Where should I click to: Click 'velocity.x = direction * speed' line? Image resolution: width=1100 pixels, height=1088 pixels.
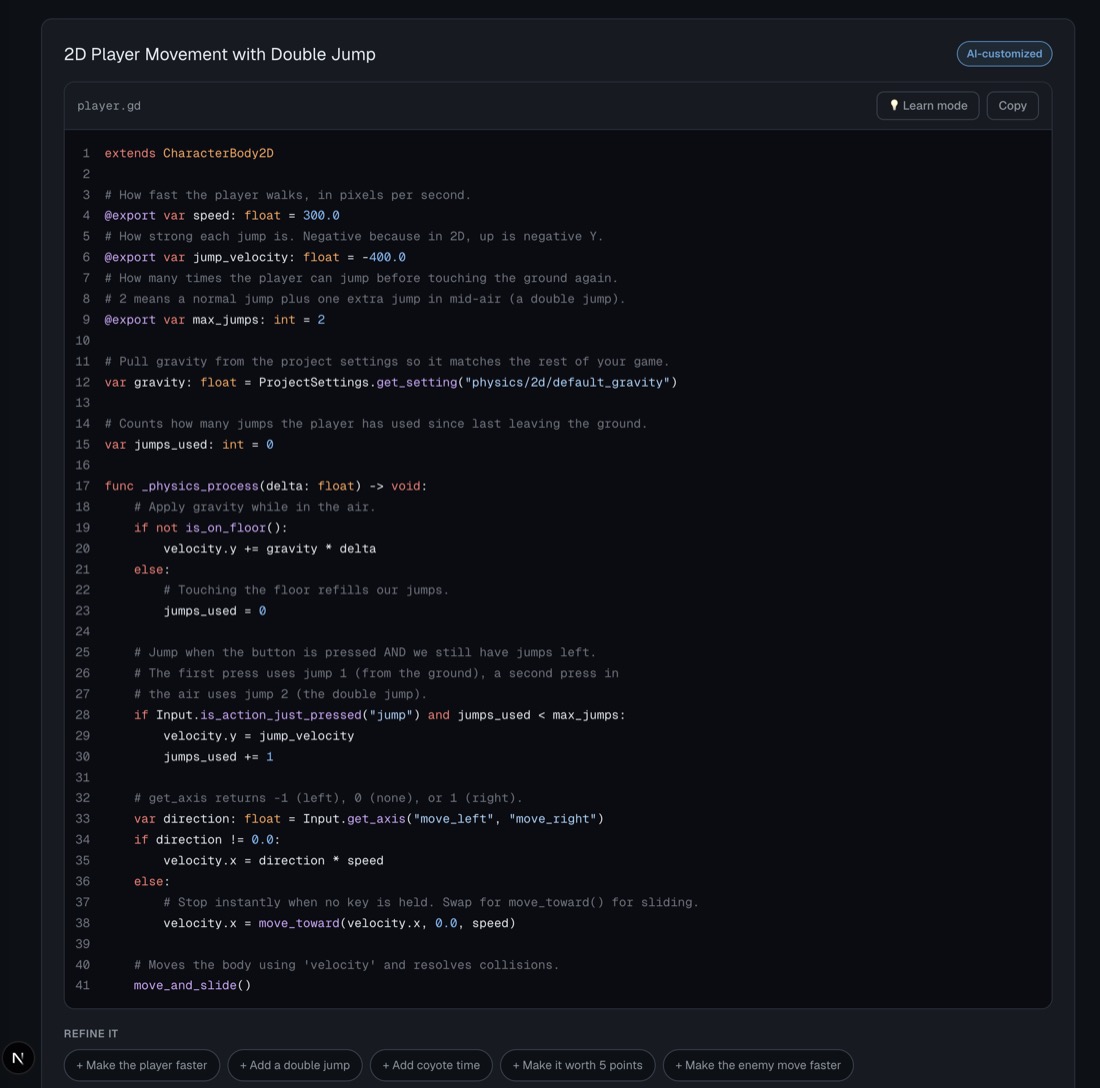click(274, 861)
